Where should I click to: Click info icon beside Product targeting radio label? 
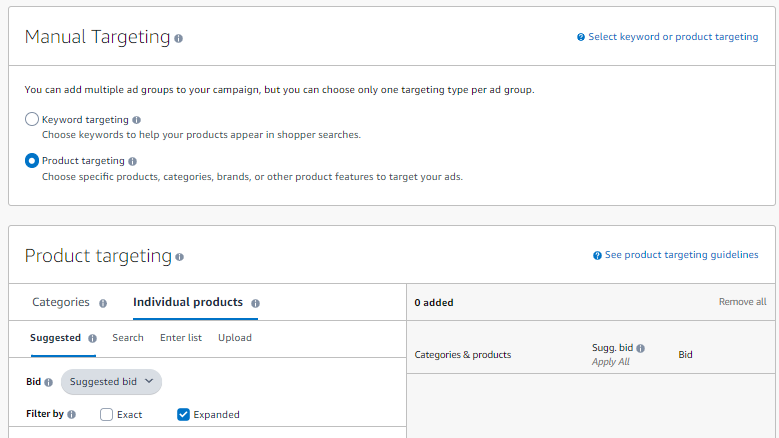(133, 161)
